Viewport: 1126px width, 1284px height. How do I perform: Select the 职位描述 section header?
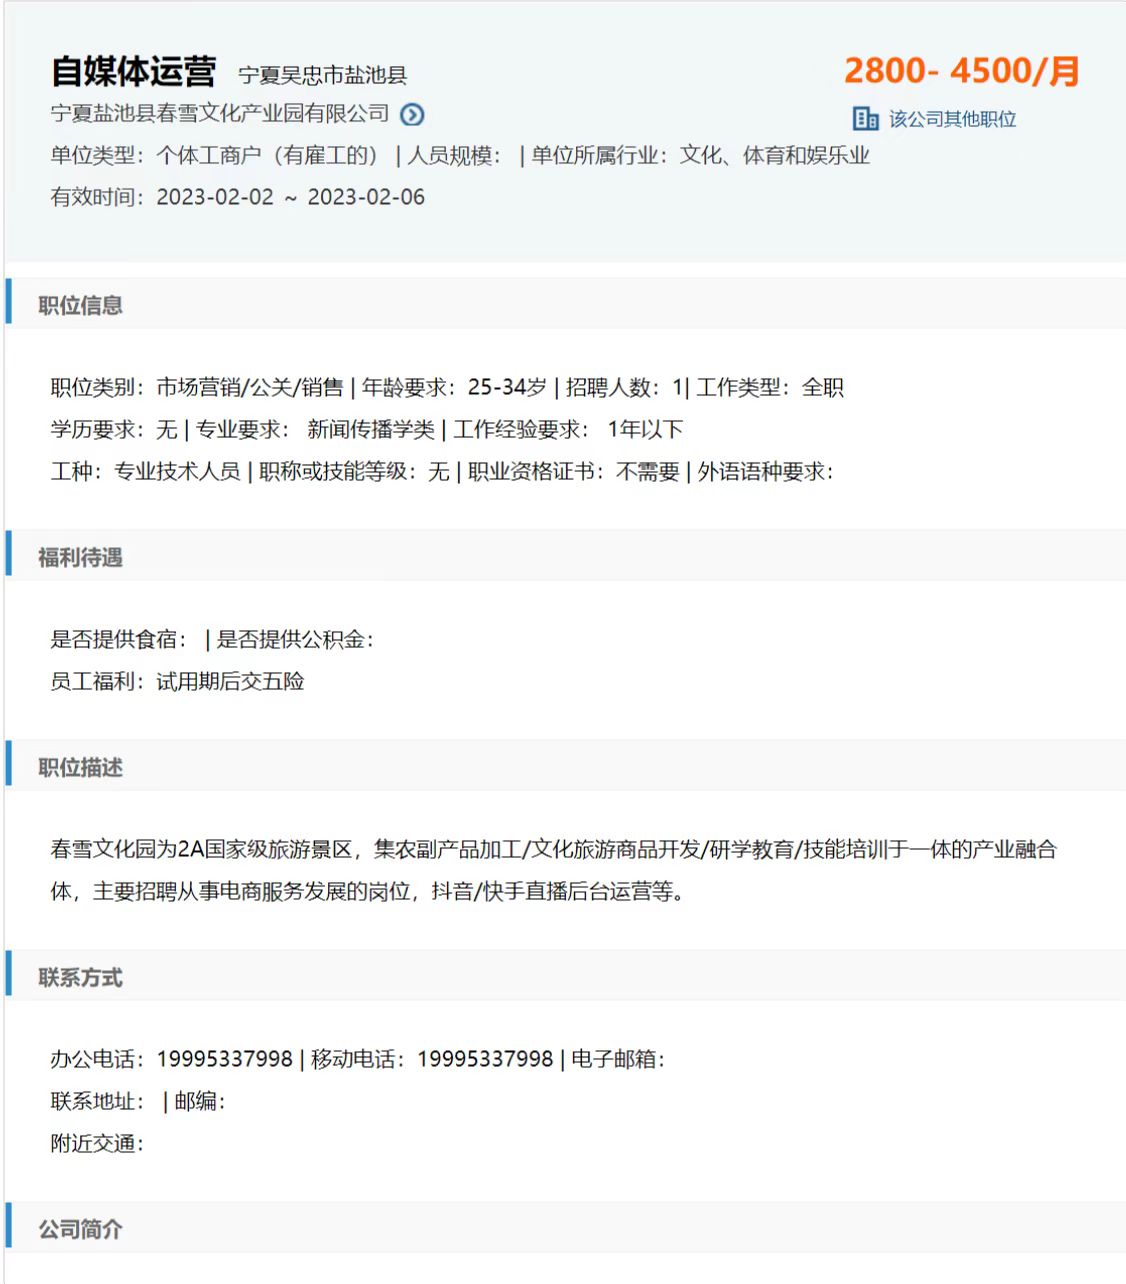[x=81, y=767]
